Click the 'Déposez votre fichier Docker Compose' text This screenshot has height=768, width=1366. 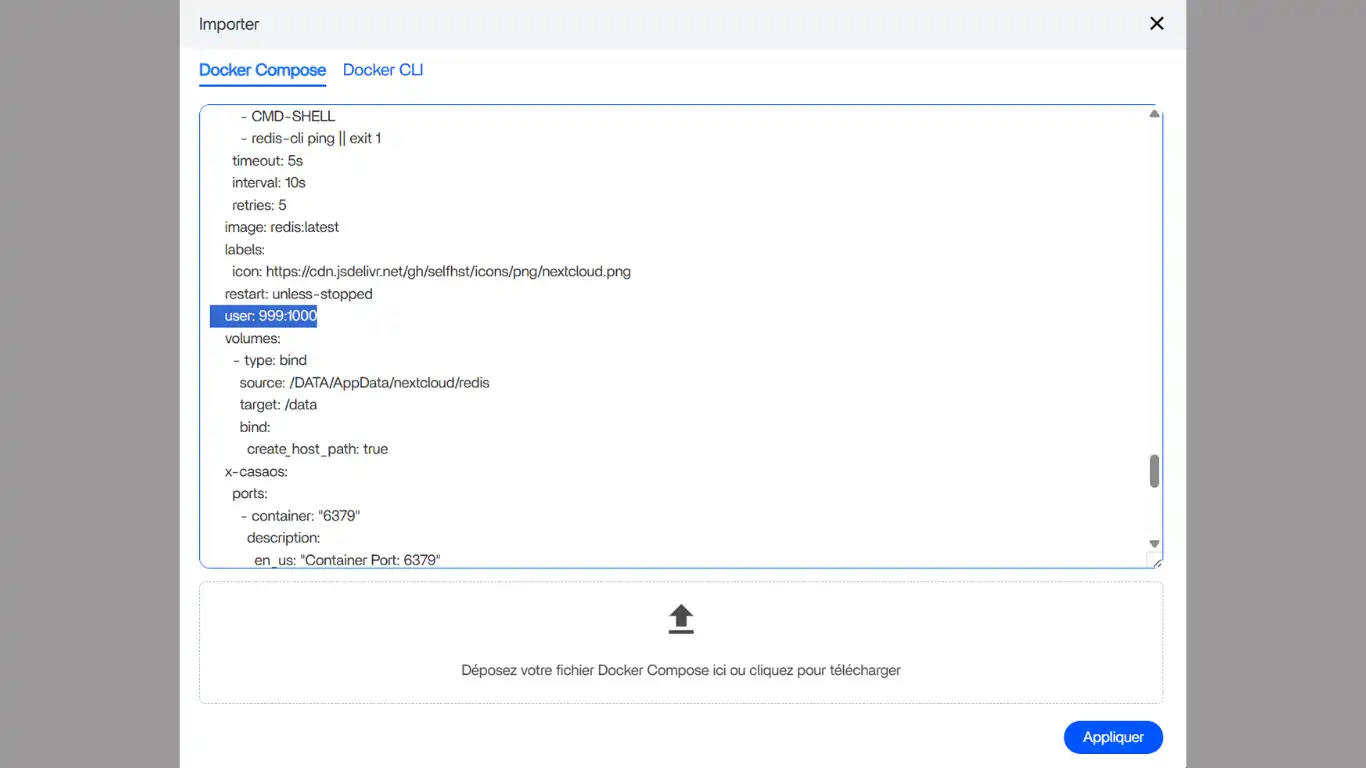click(x=681, y=670)
